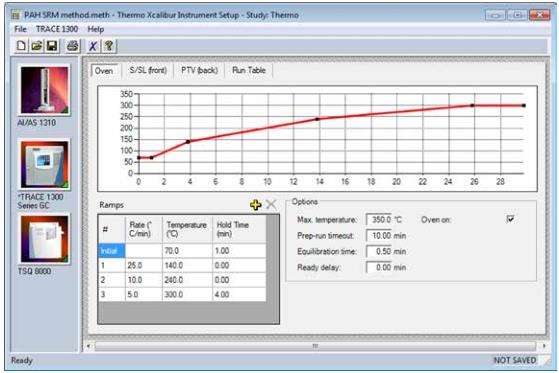559x373 pixels.
Task: Open the TRACE 1300 menu
Action: click(57, 29)
